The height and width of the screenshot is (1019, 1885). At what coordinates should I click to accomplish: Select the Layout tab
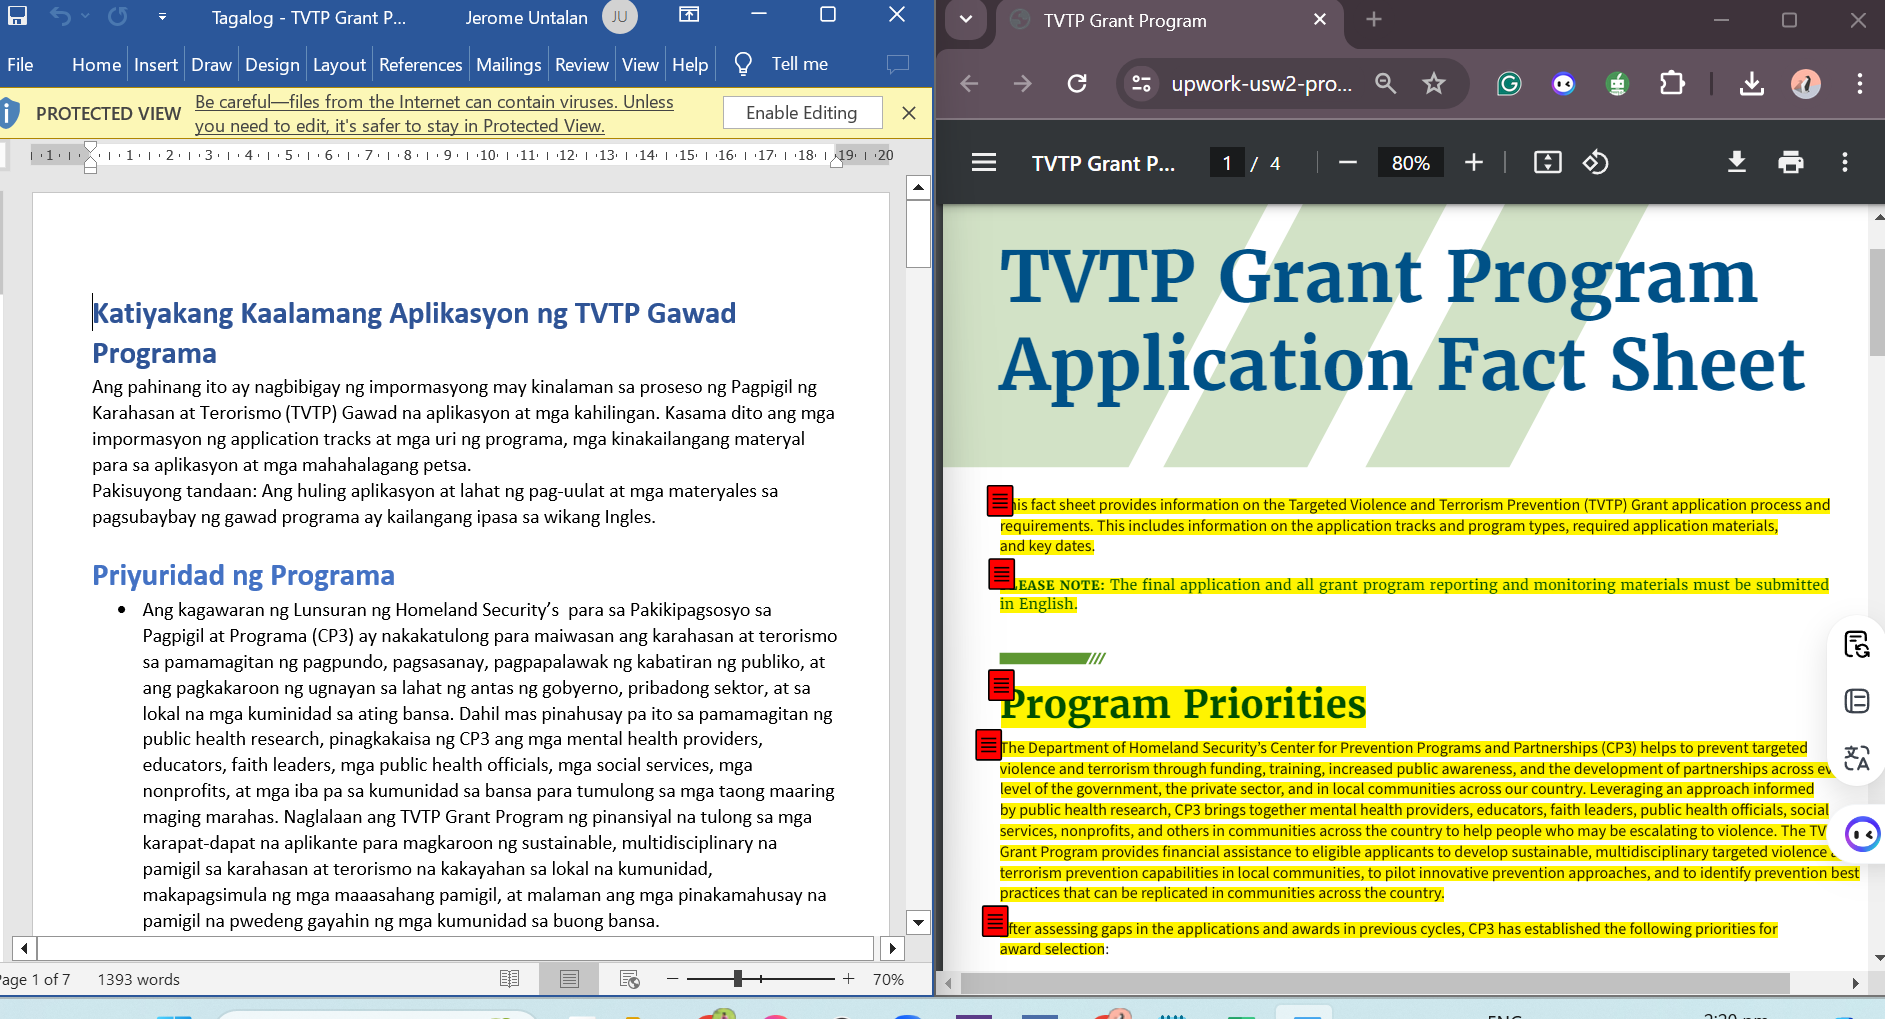pyautogui.click(x=339, y=64)
